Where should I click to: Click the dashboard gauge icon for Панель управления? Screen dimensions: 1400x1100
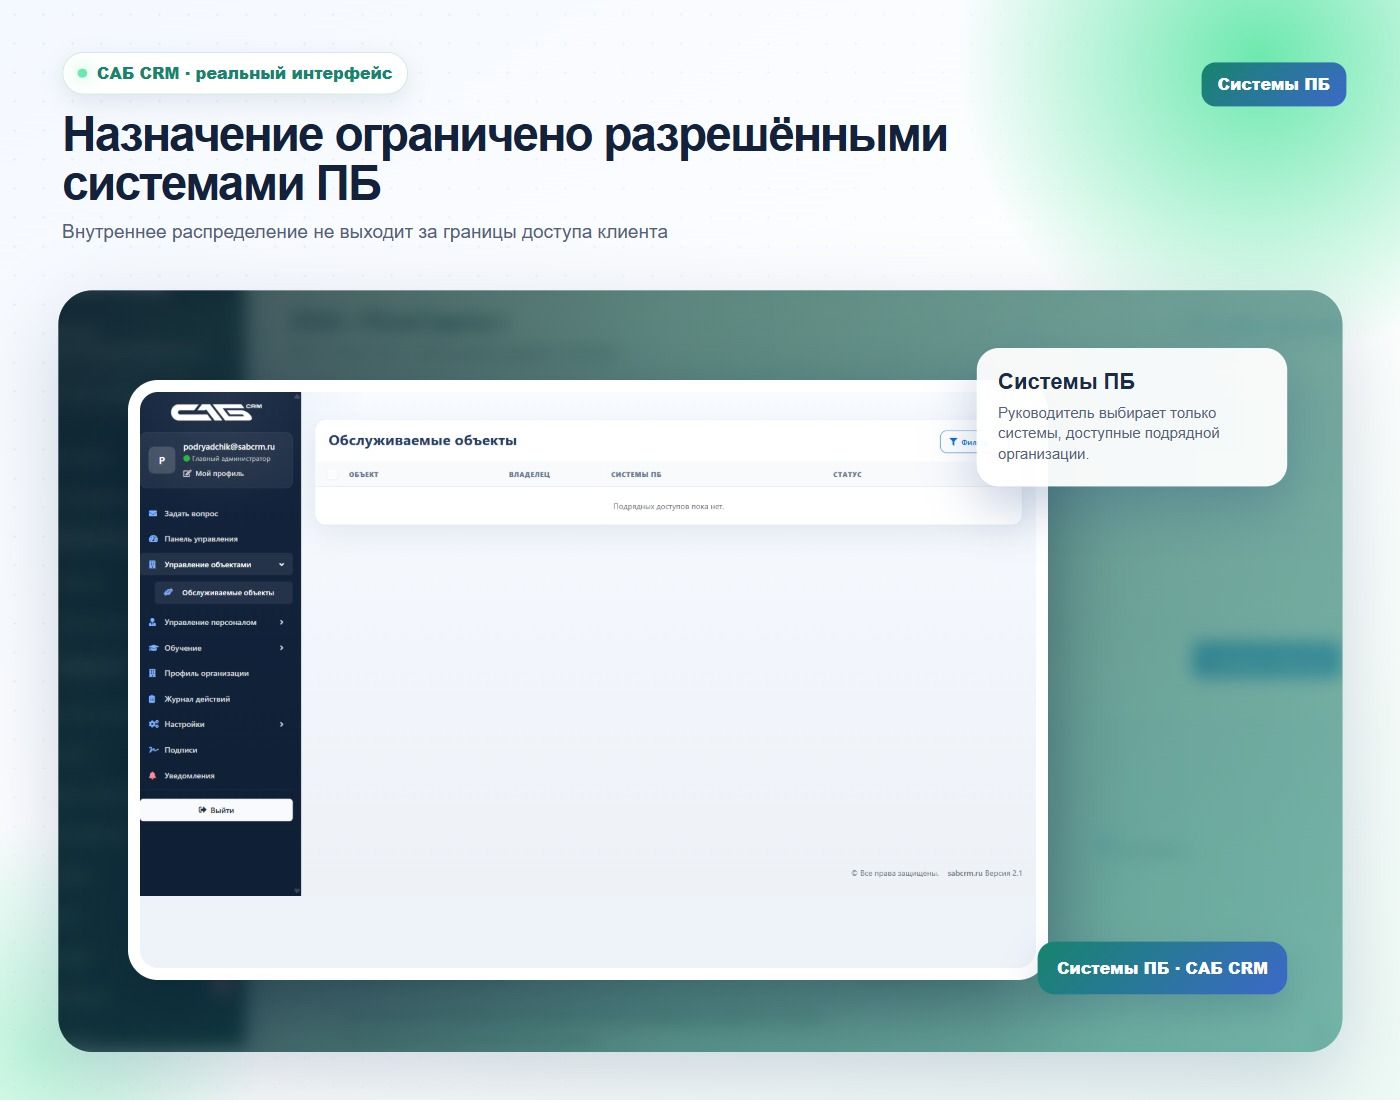[153, 539]
